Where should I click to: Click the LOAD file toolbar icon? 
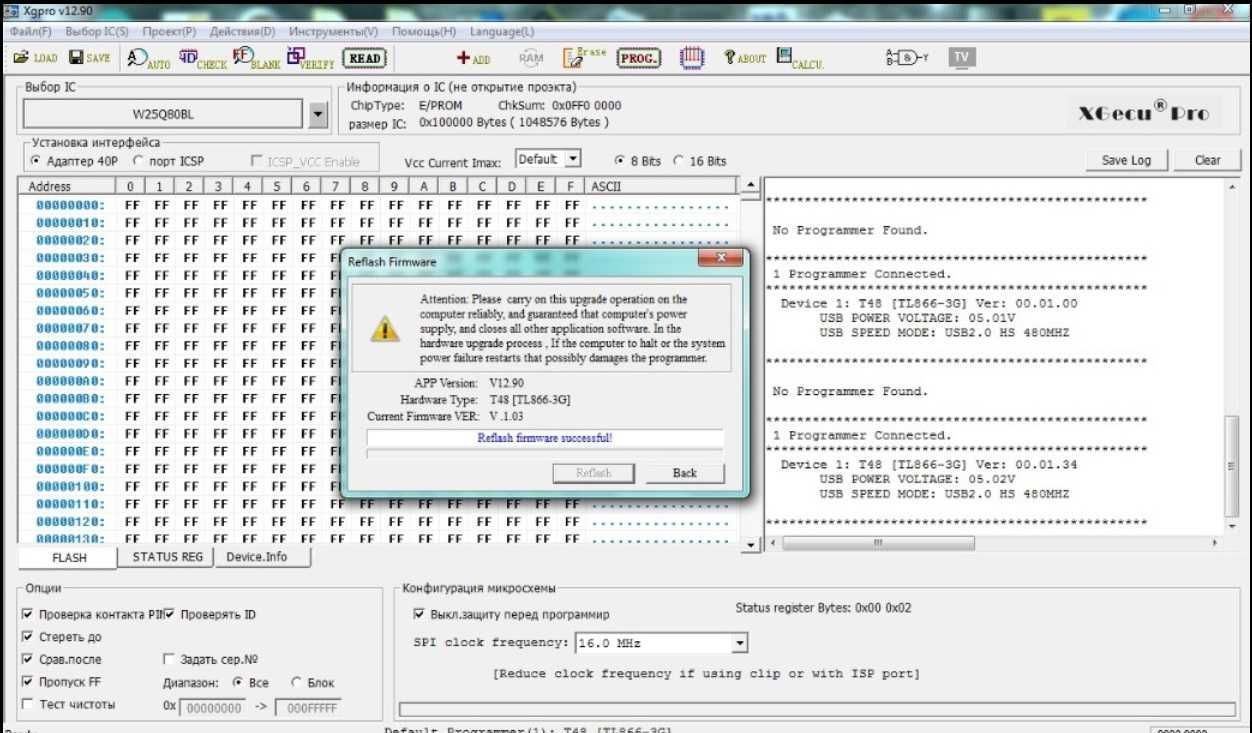(x=35, y=58)
